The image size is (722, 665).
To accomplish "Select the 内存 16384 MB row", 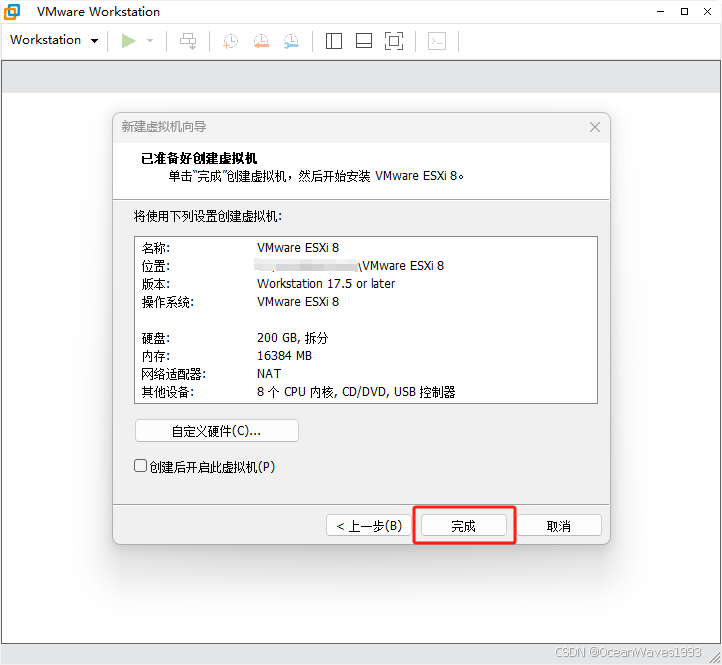I will coord(366,356).
